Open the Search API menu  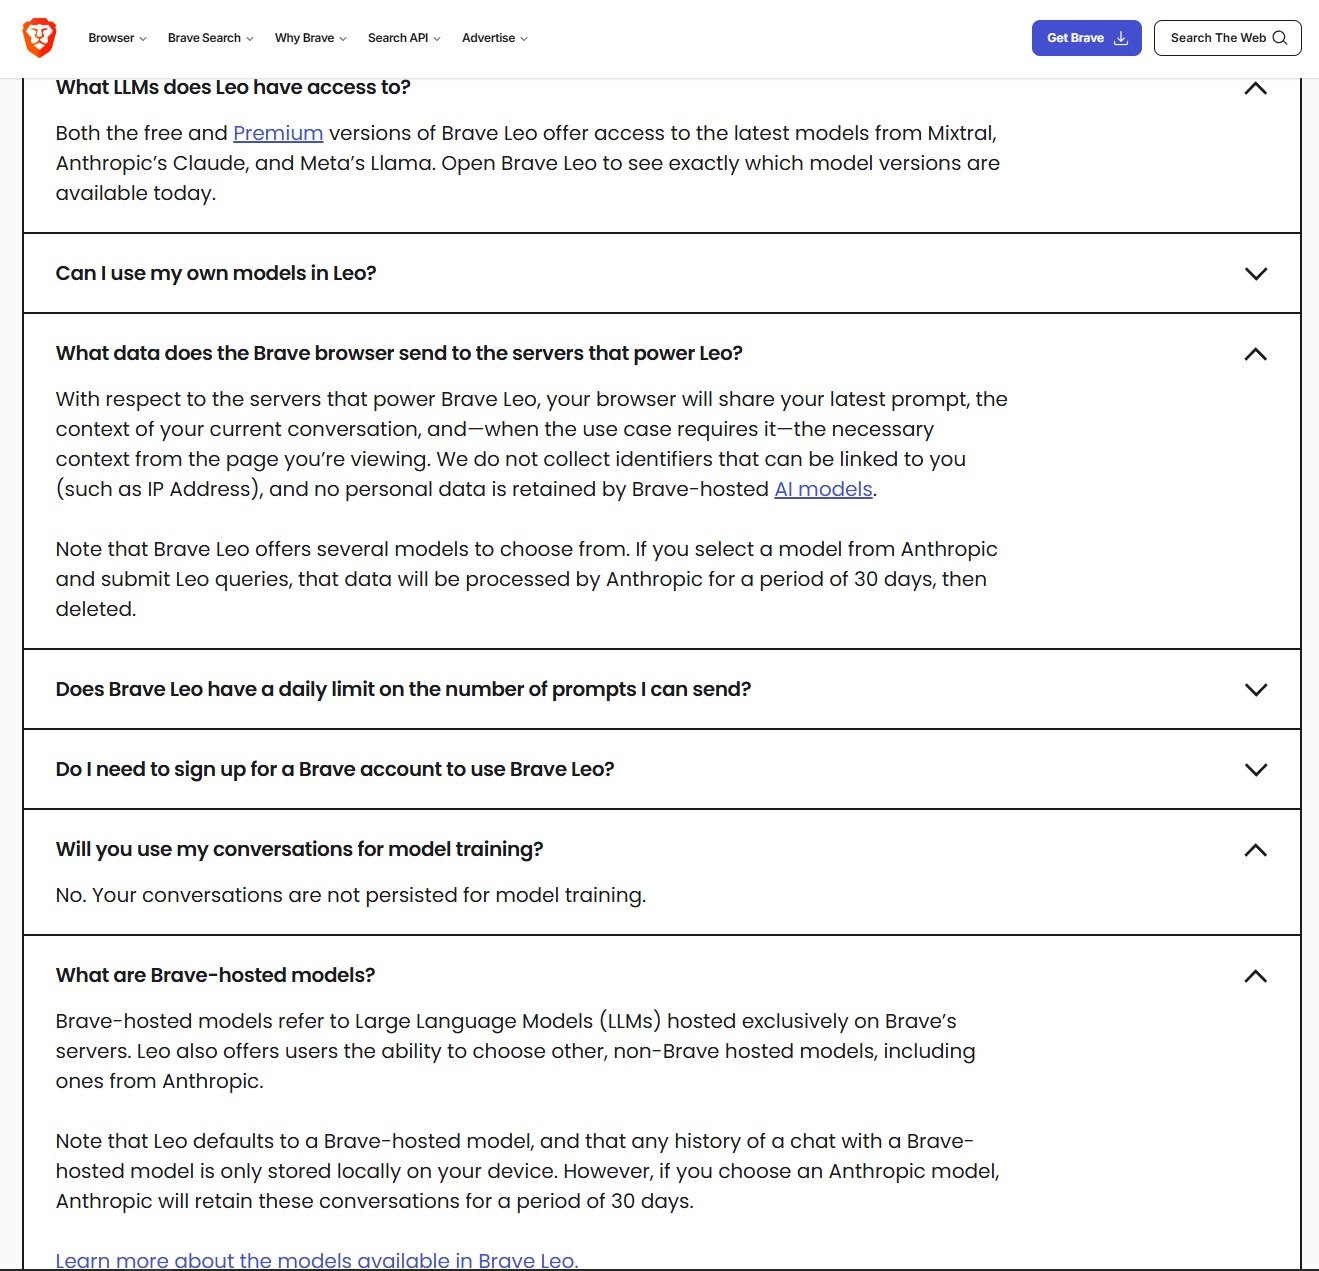pyautogui.click(x=403, y=38)
